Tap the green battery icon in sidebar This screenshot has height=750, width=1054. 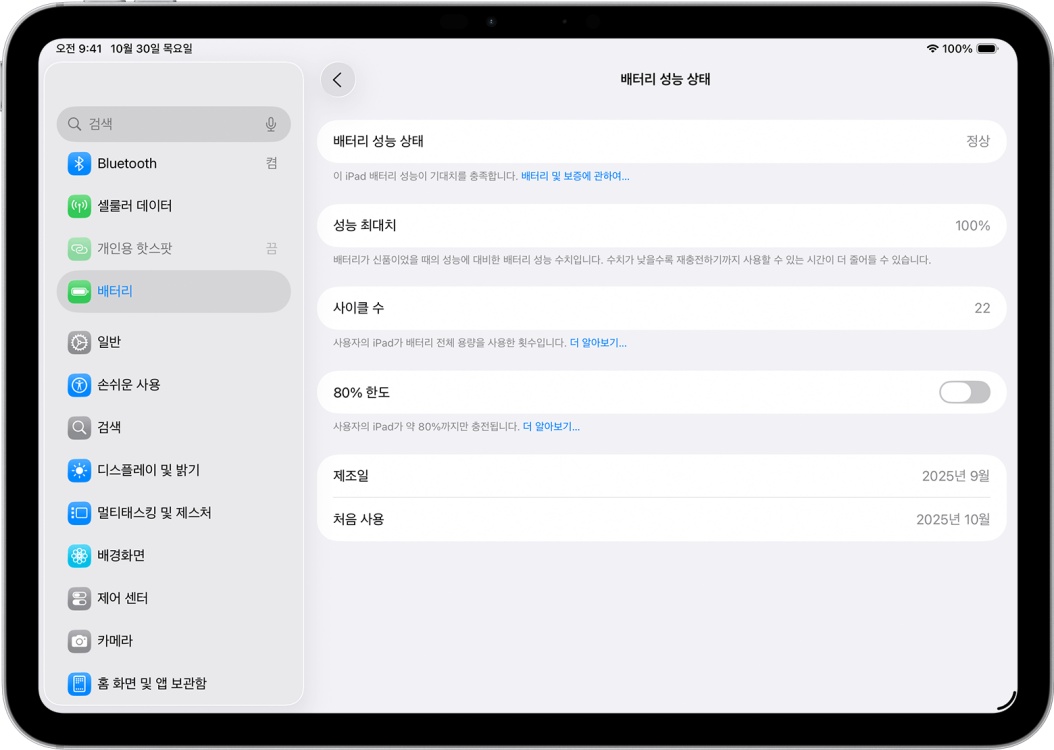[79, 292]
